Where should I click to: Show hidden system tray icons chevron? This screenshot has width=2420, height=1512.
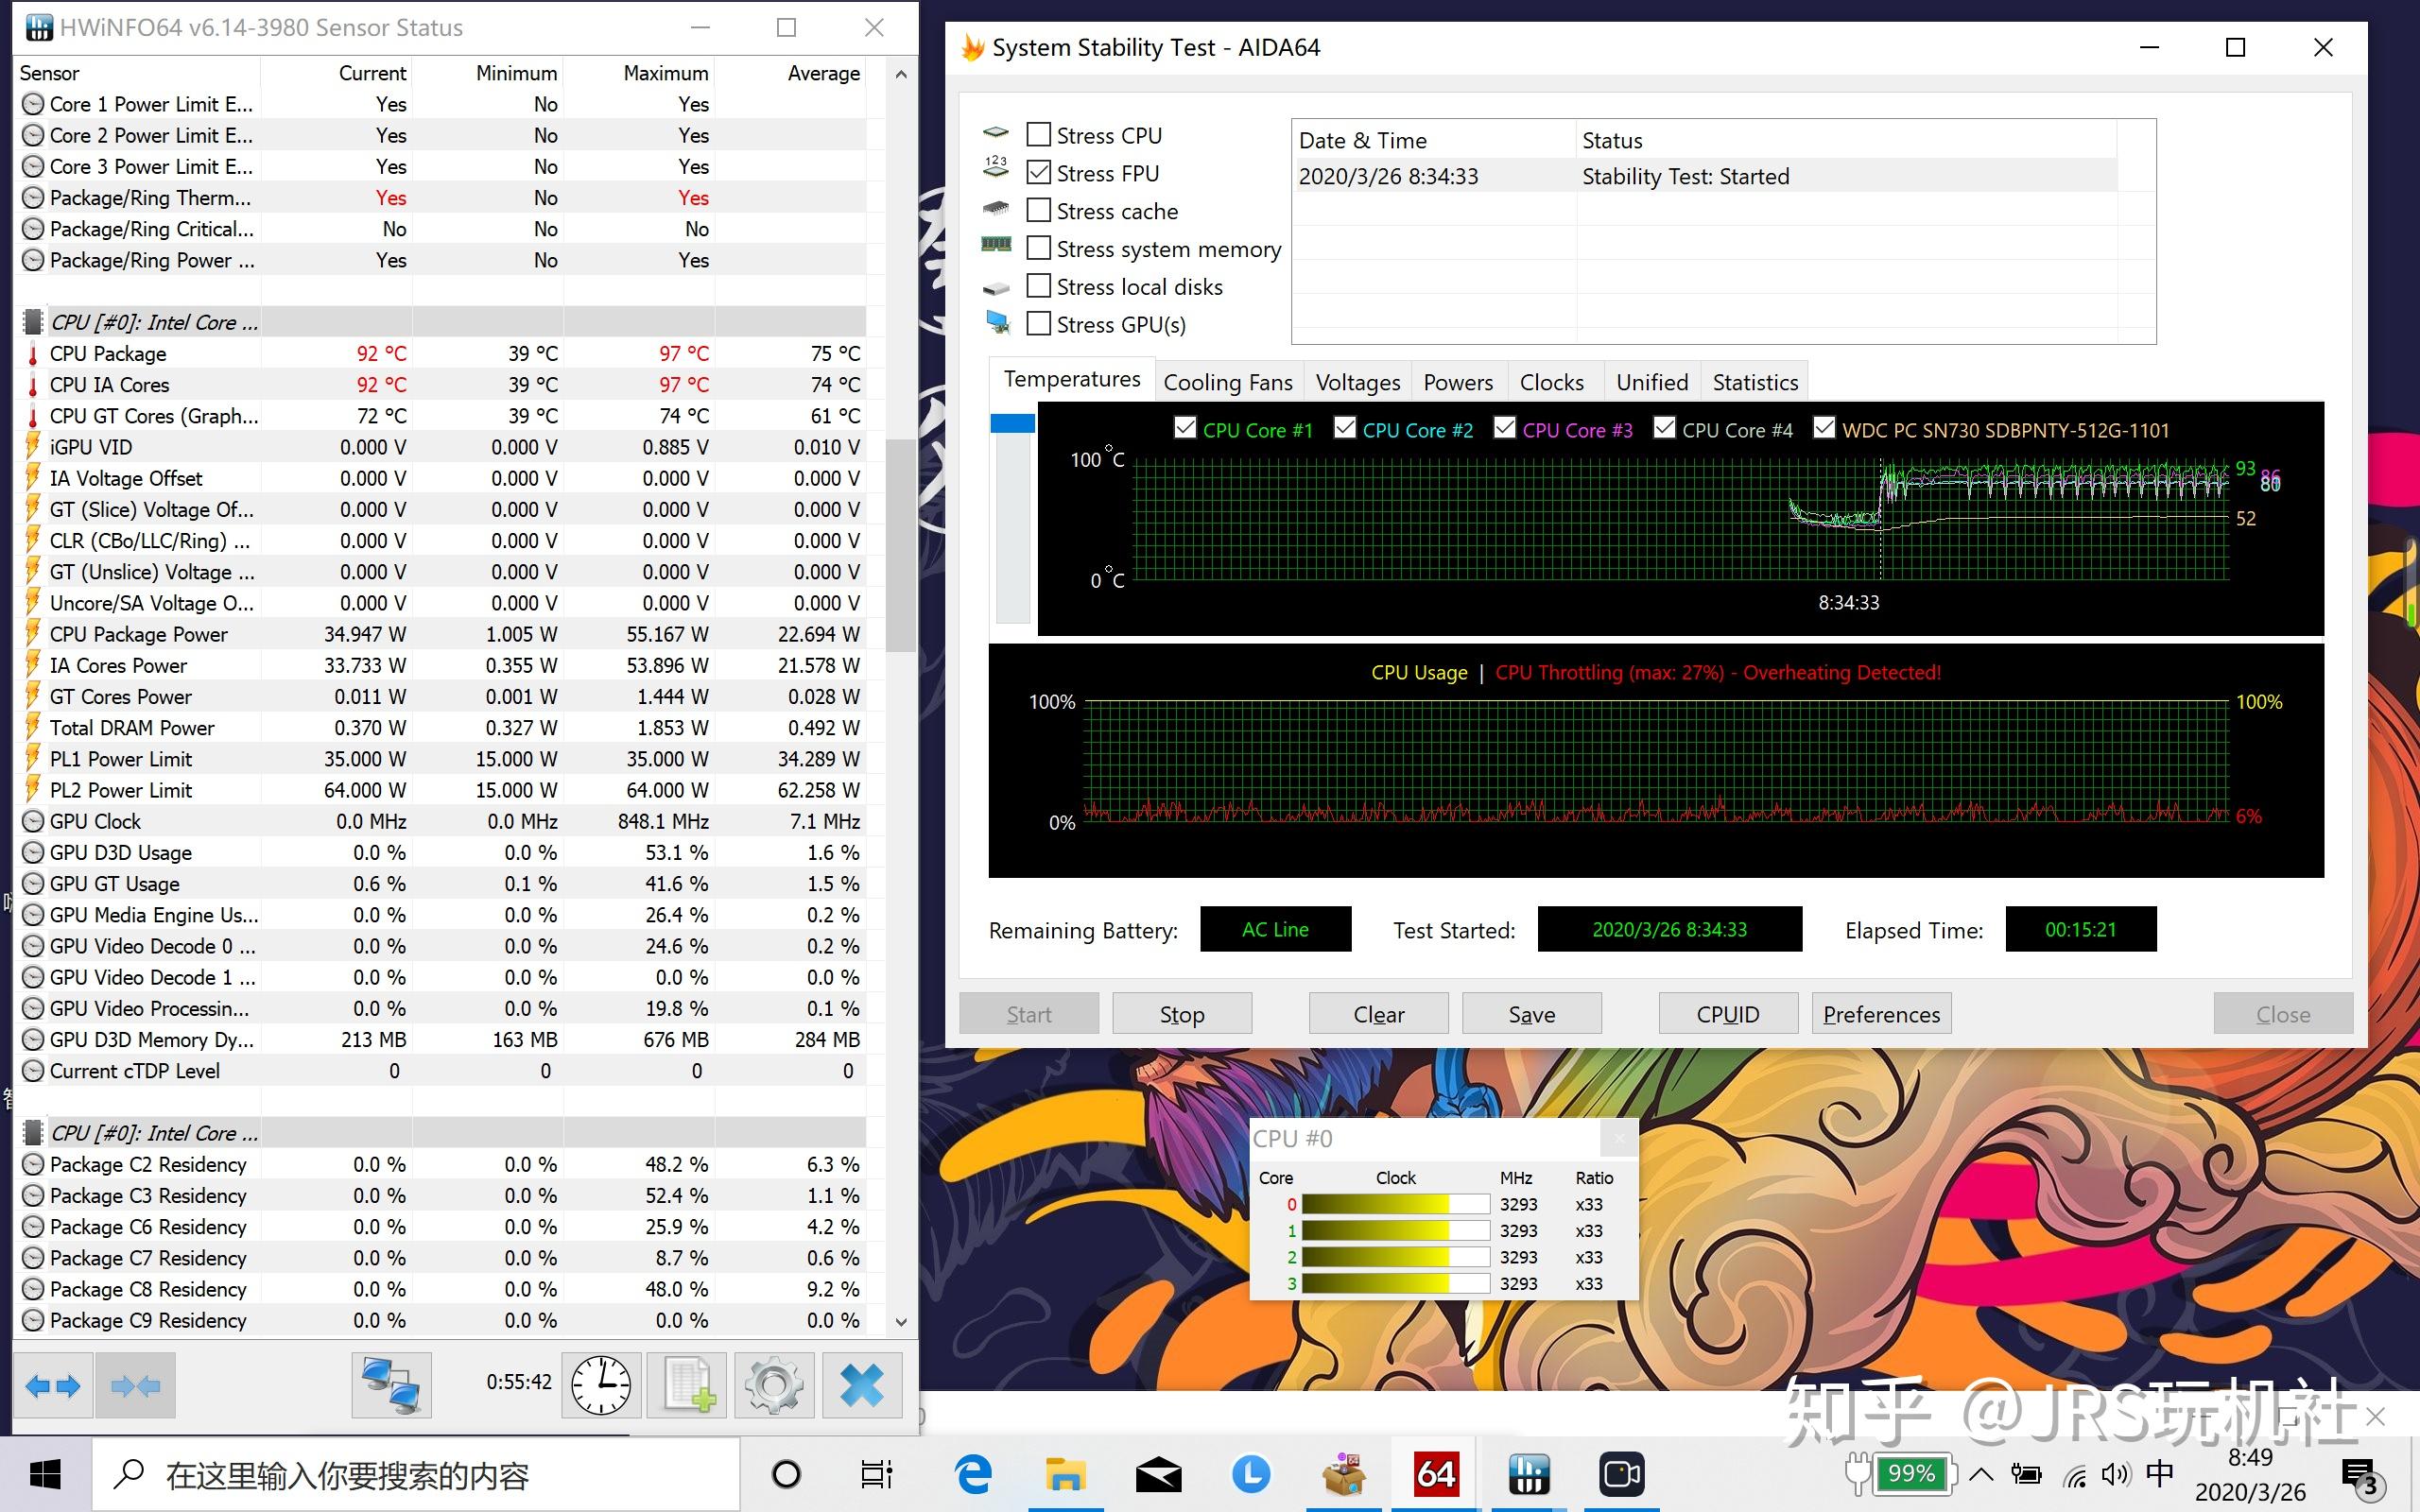1981,1474
